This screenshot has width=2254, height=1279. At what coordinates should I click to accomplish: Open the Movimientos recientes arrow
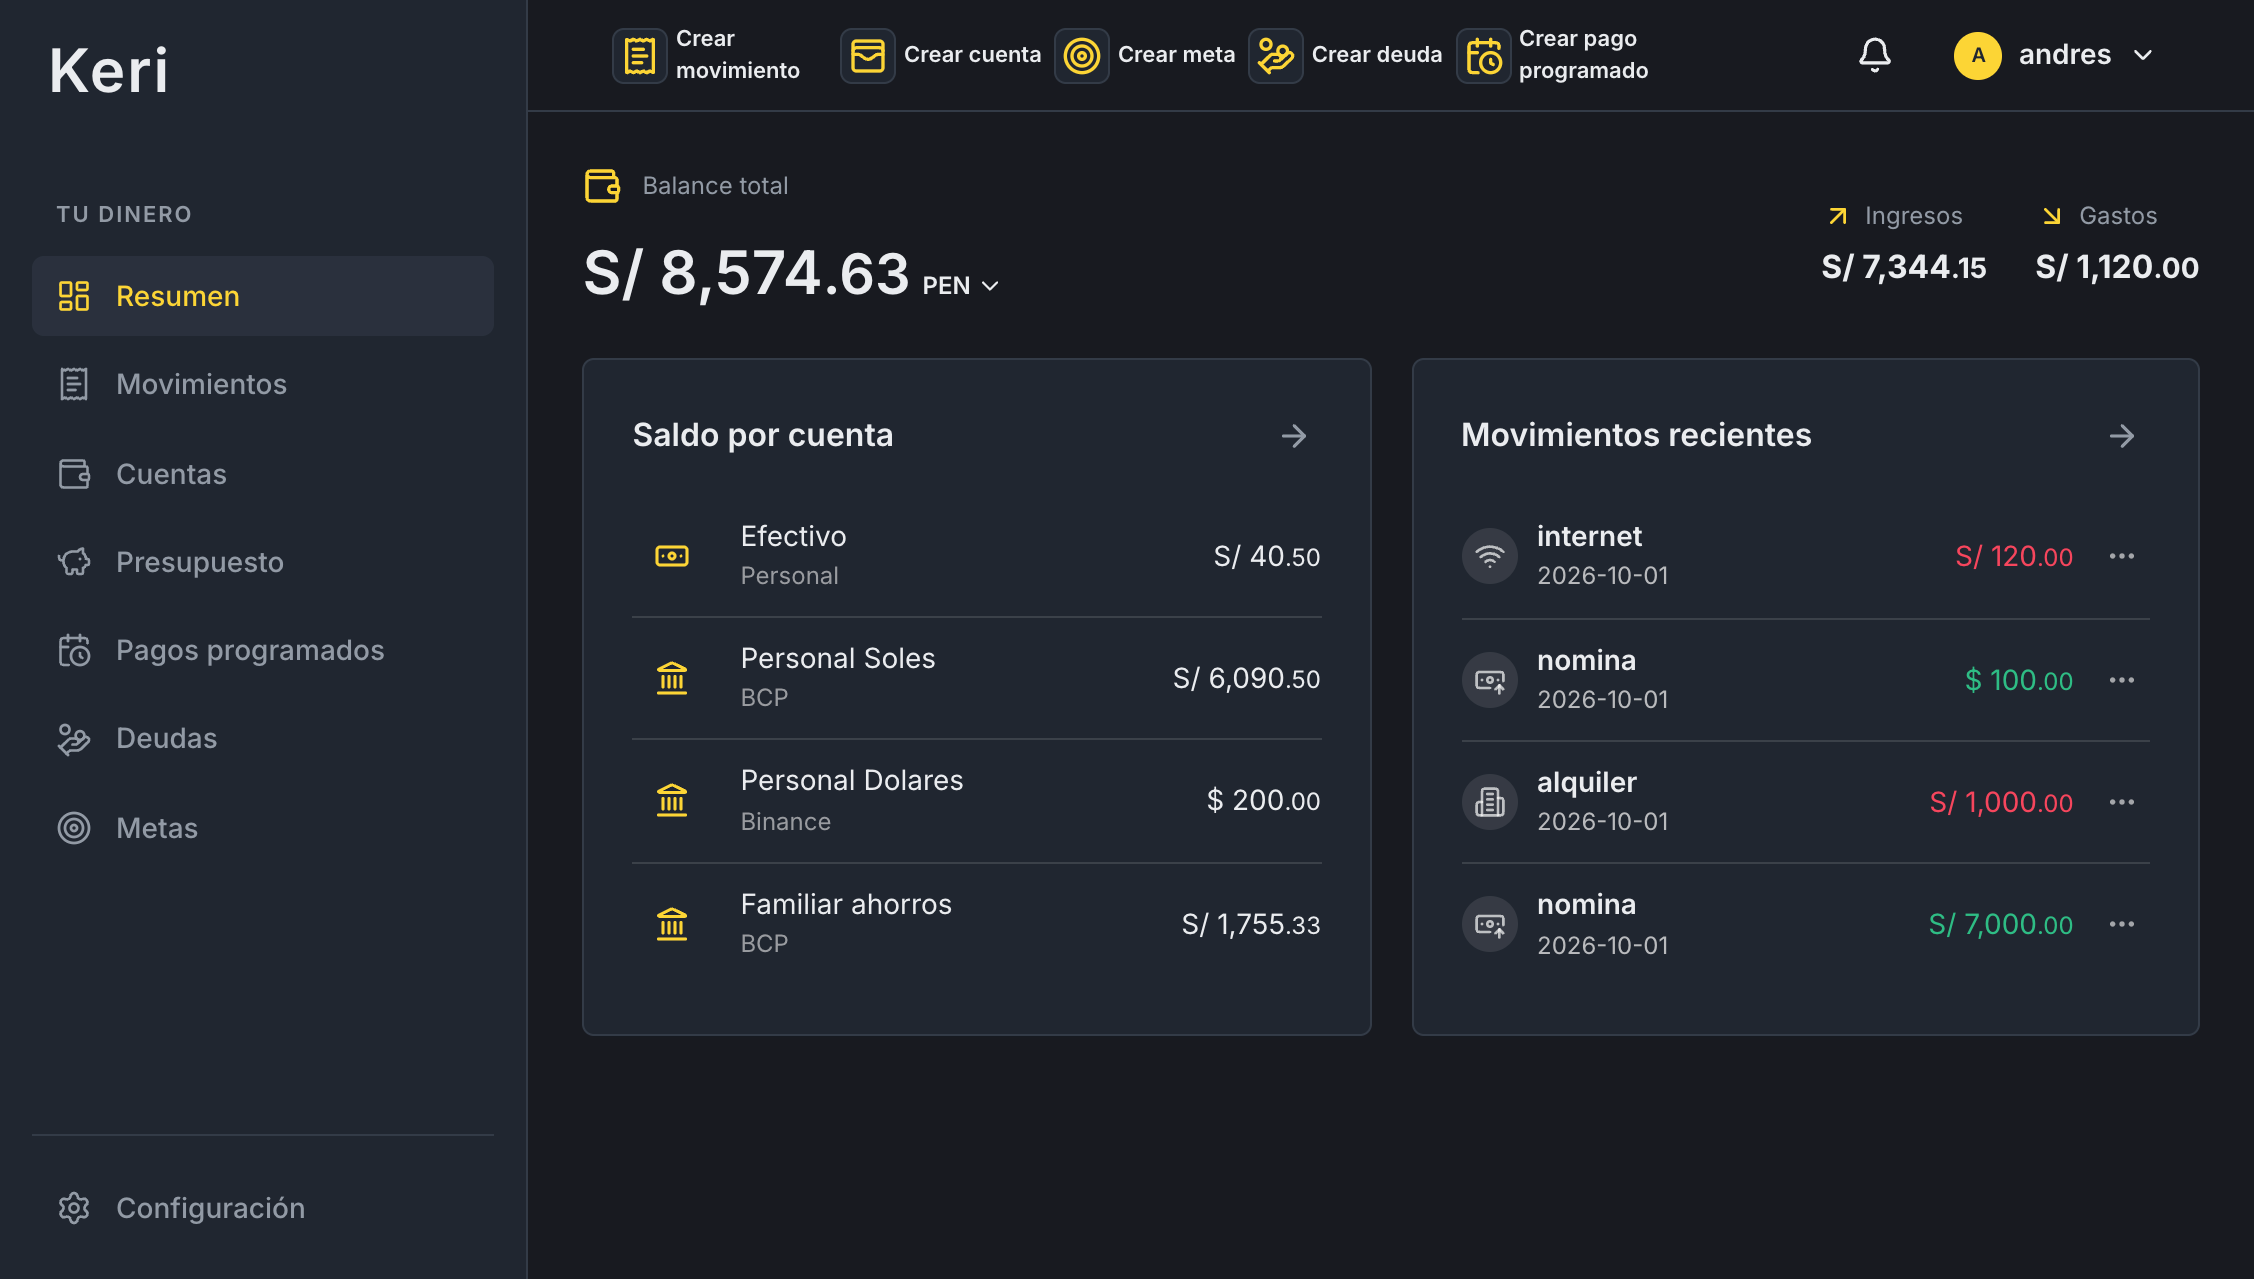click(2121, 436)
